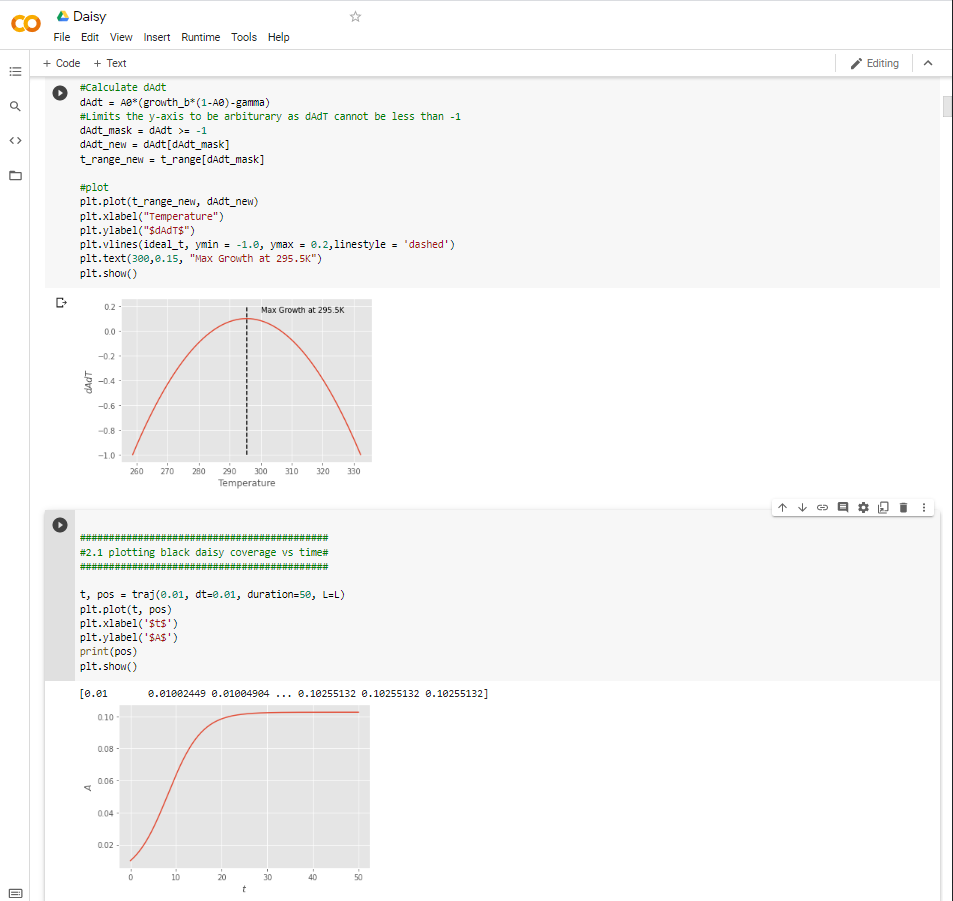This screenshot has width=953, height=901.
Task: Move the selected cell up
Action: tap(782, 508)
